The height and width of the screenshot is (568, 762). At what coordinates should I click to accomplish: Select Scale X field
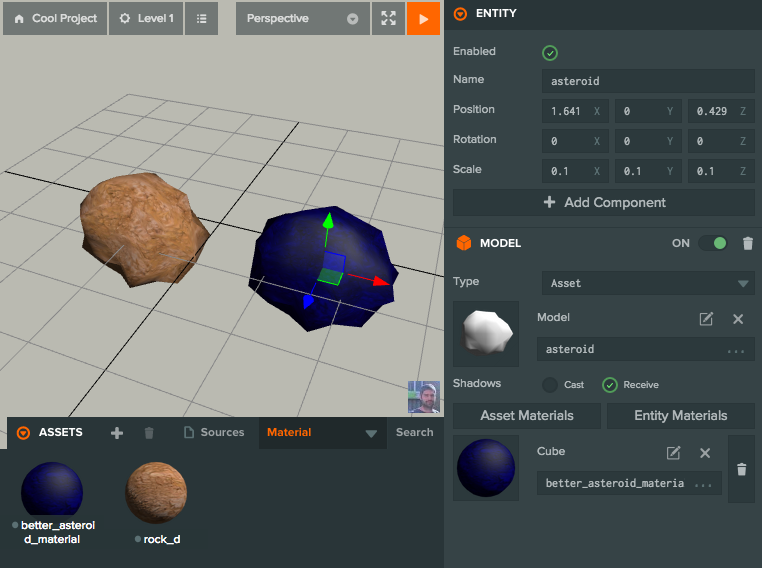[x=575, y=171]
